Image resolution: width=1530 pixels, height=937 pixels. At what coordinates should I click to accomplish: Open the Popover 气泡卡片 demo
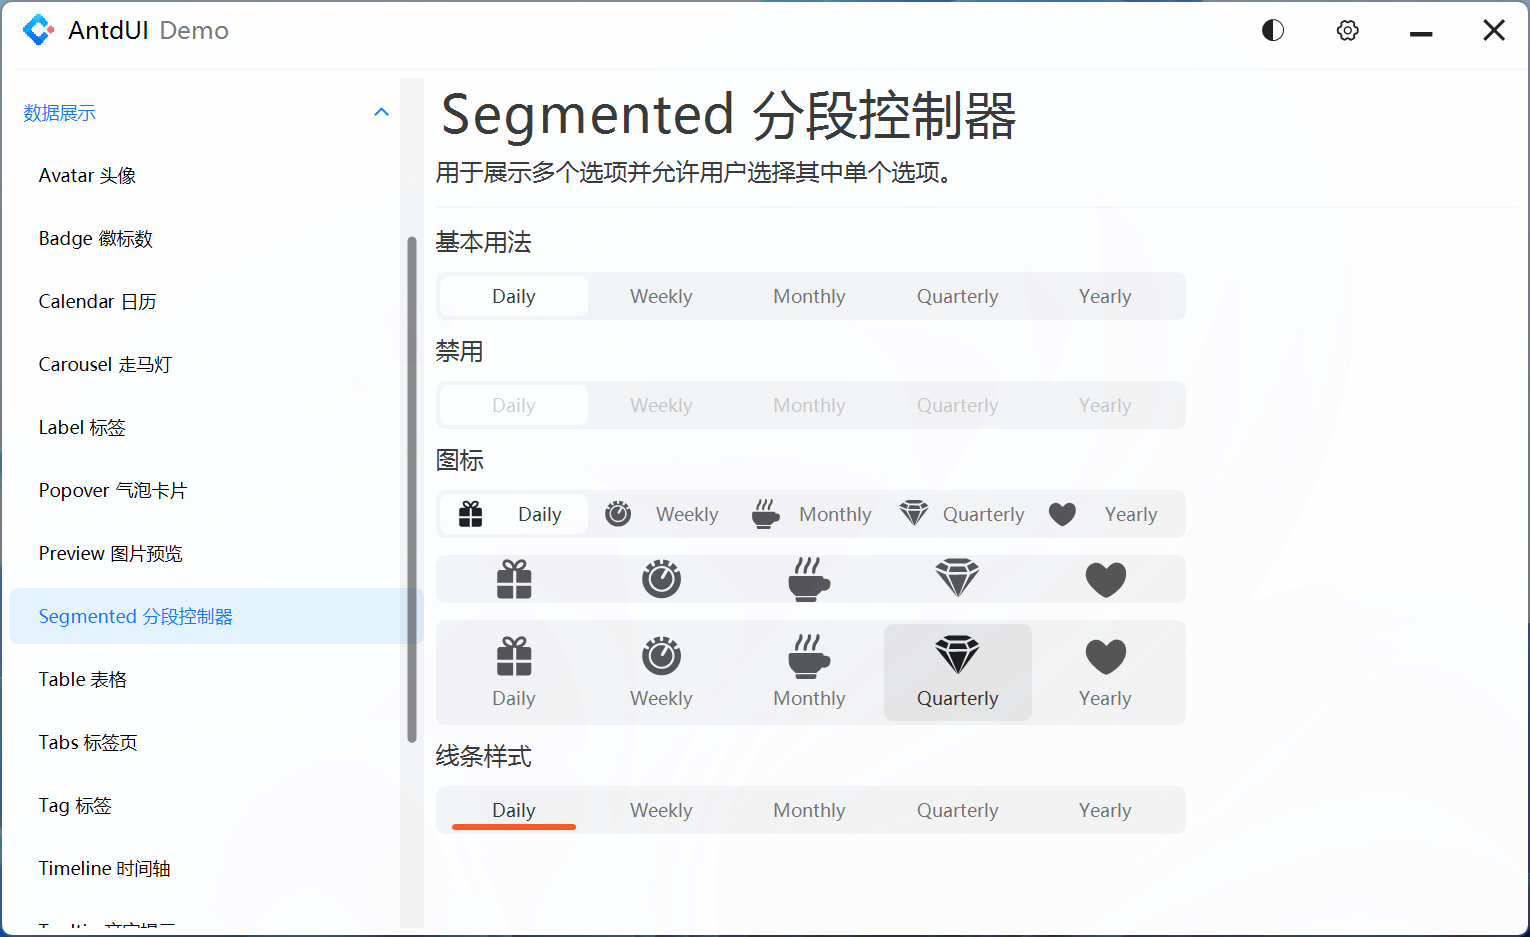112,490
